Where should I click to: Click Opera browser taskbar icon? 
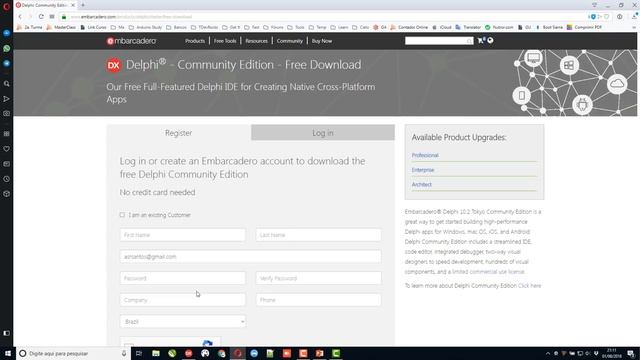[x=238, y=353]
